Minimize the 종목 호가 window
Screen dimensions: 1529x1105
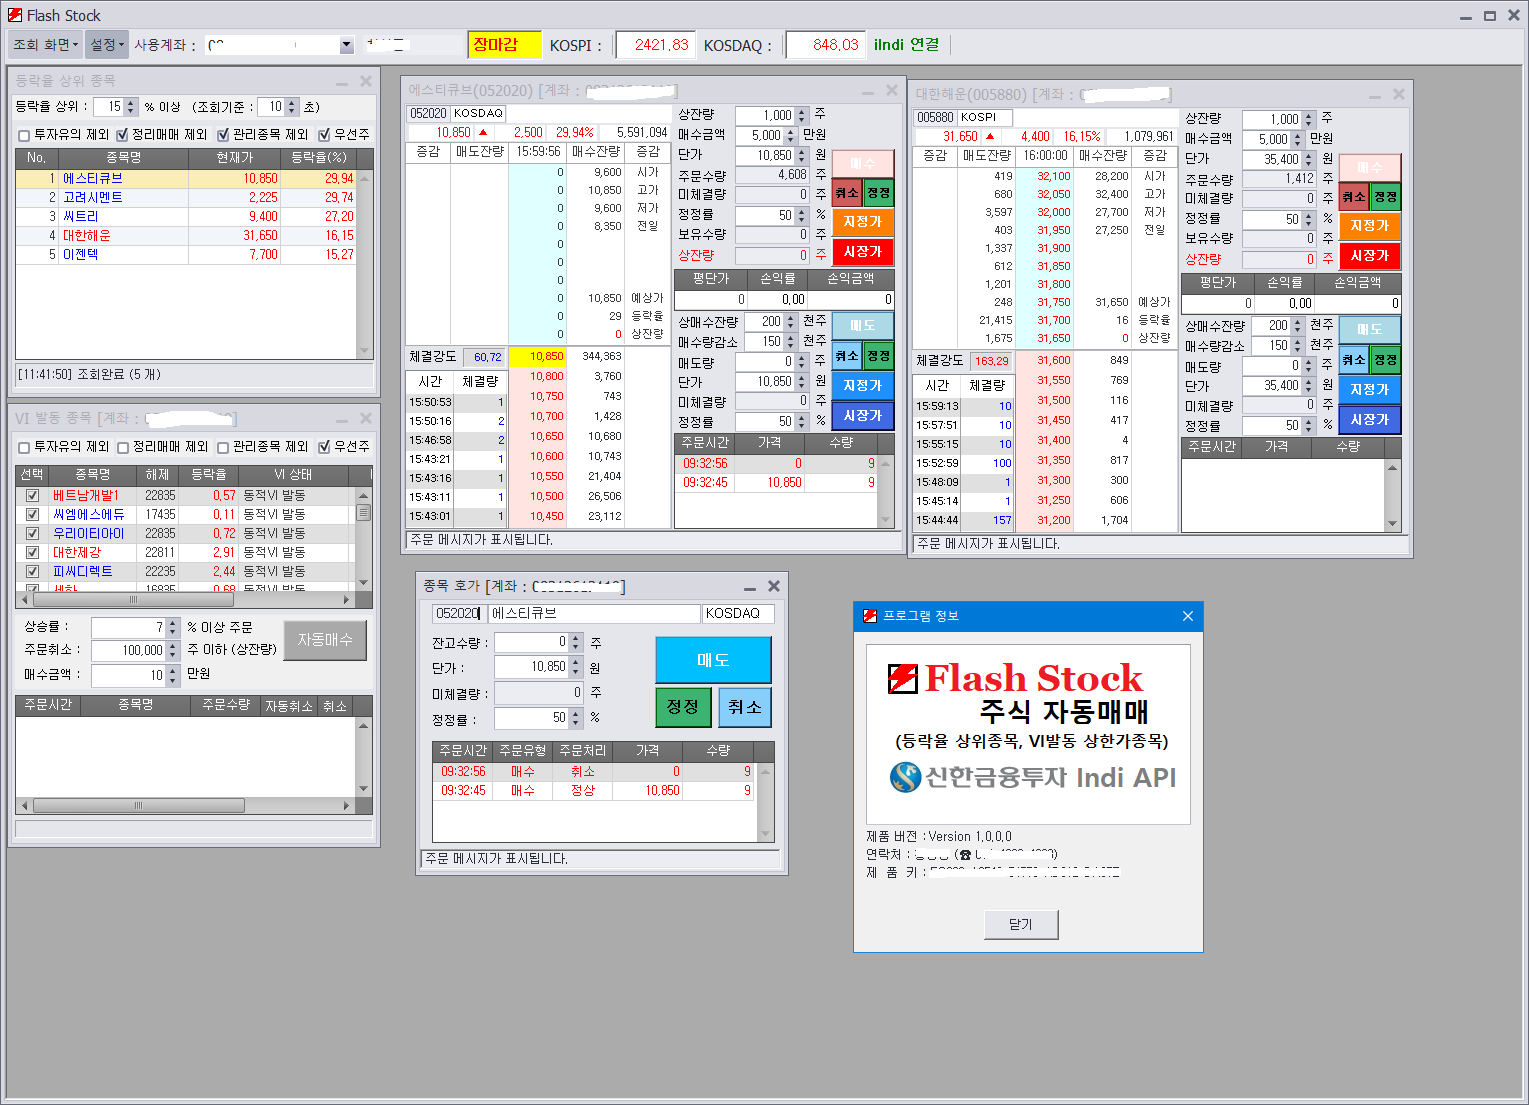749,587
